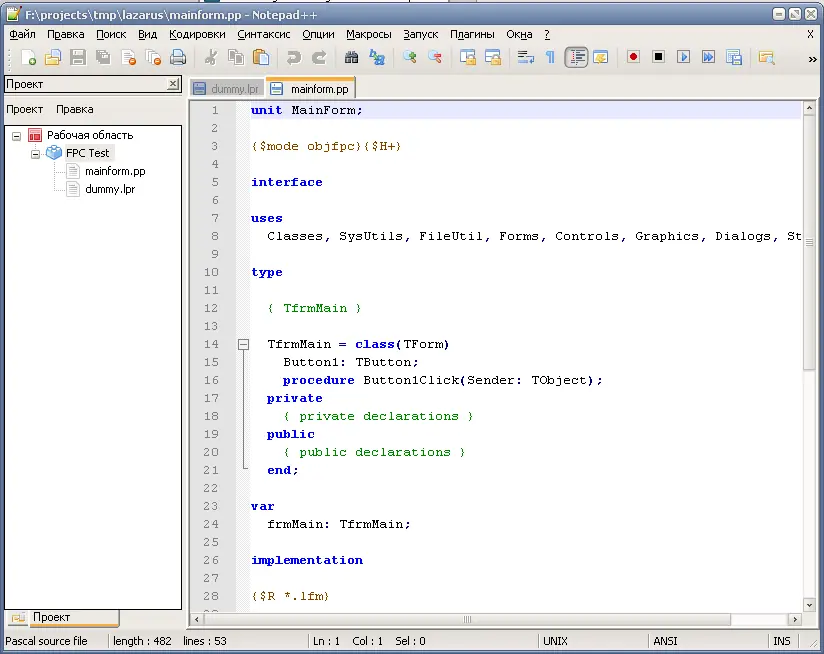Undo the last action via toolbar
Viewport: 824px width, 654px height.
294,57
